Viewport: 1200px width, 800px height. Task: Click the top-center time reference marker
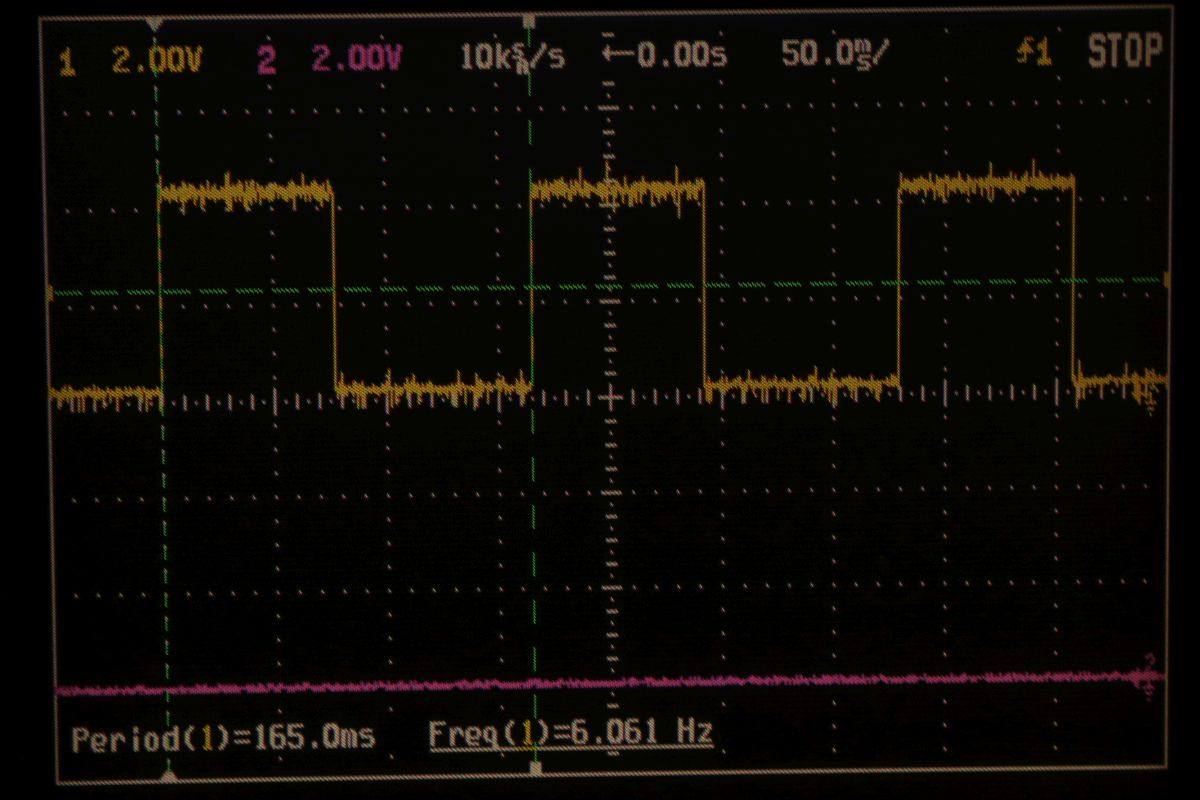(531, 21)
